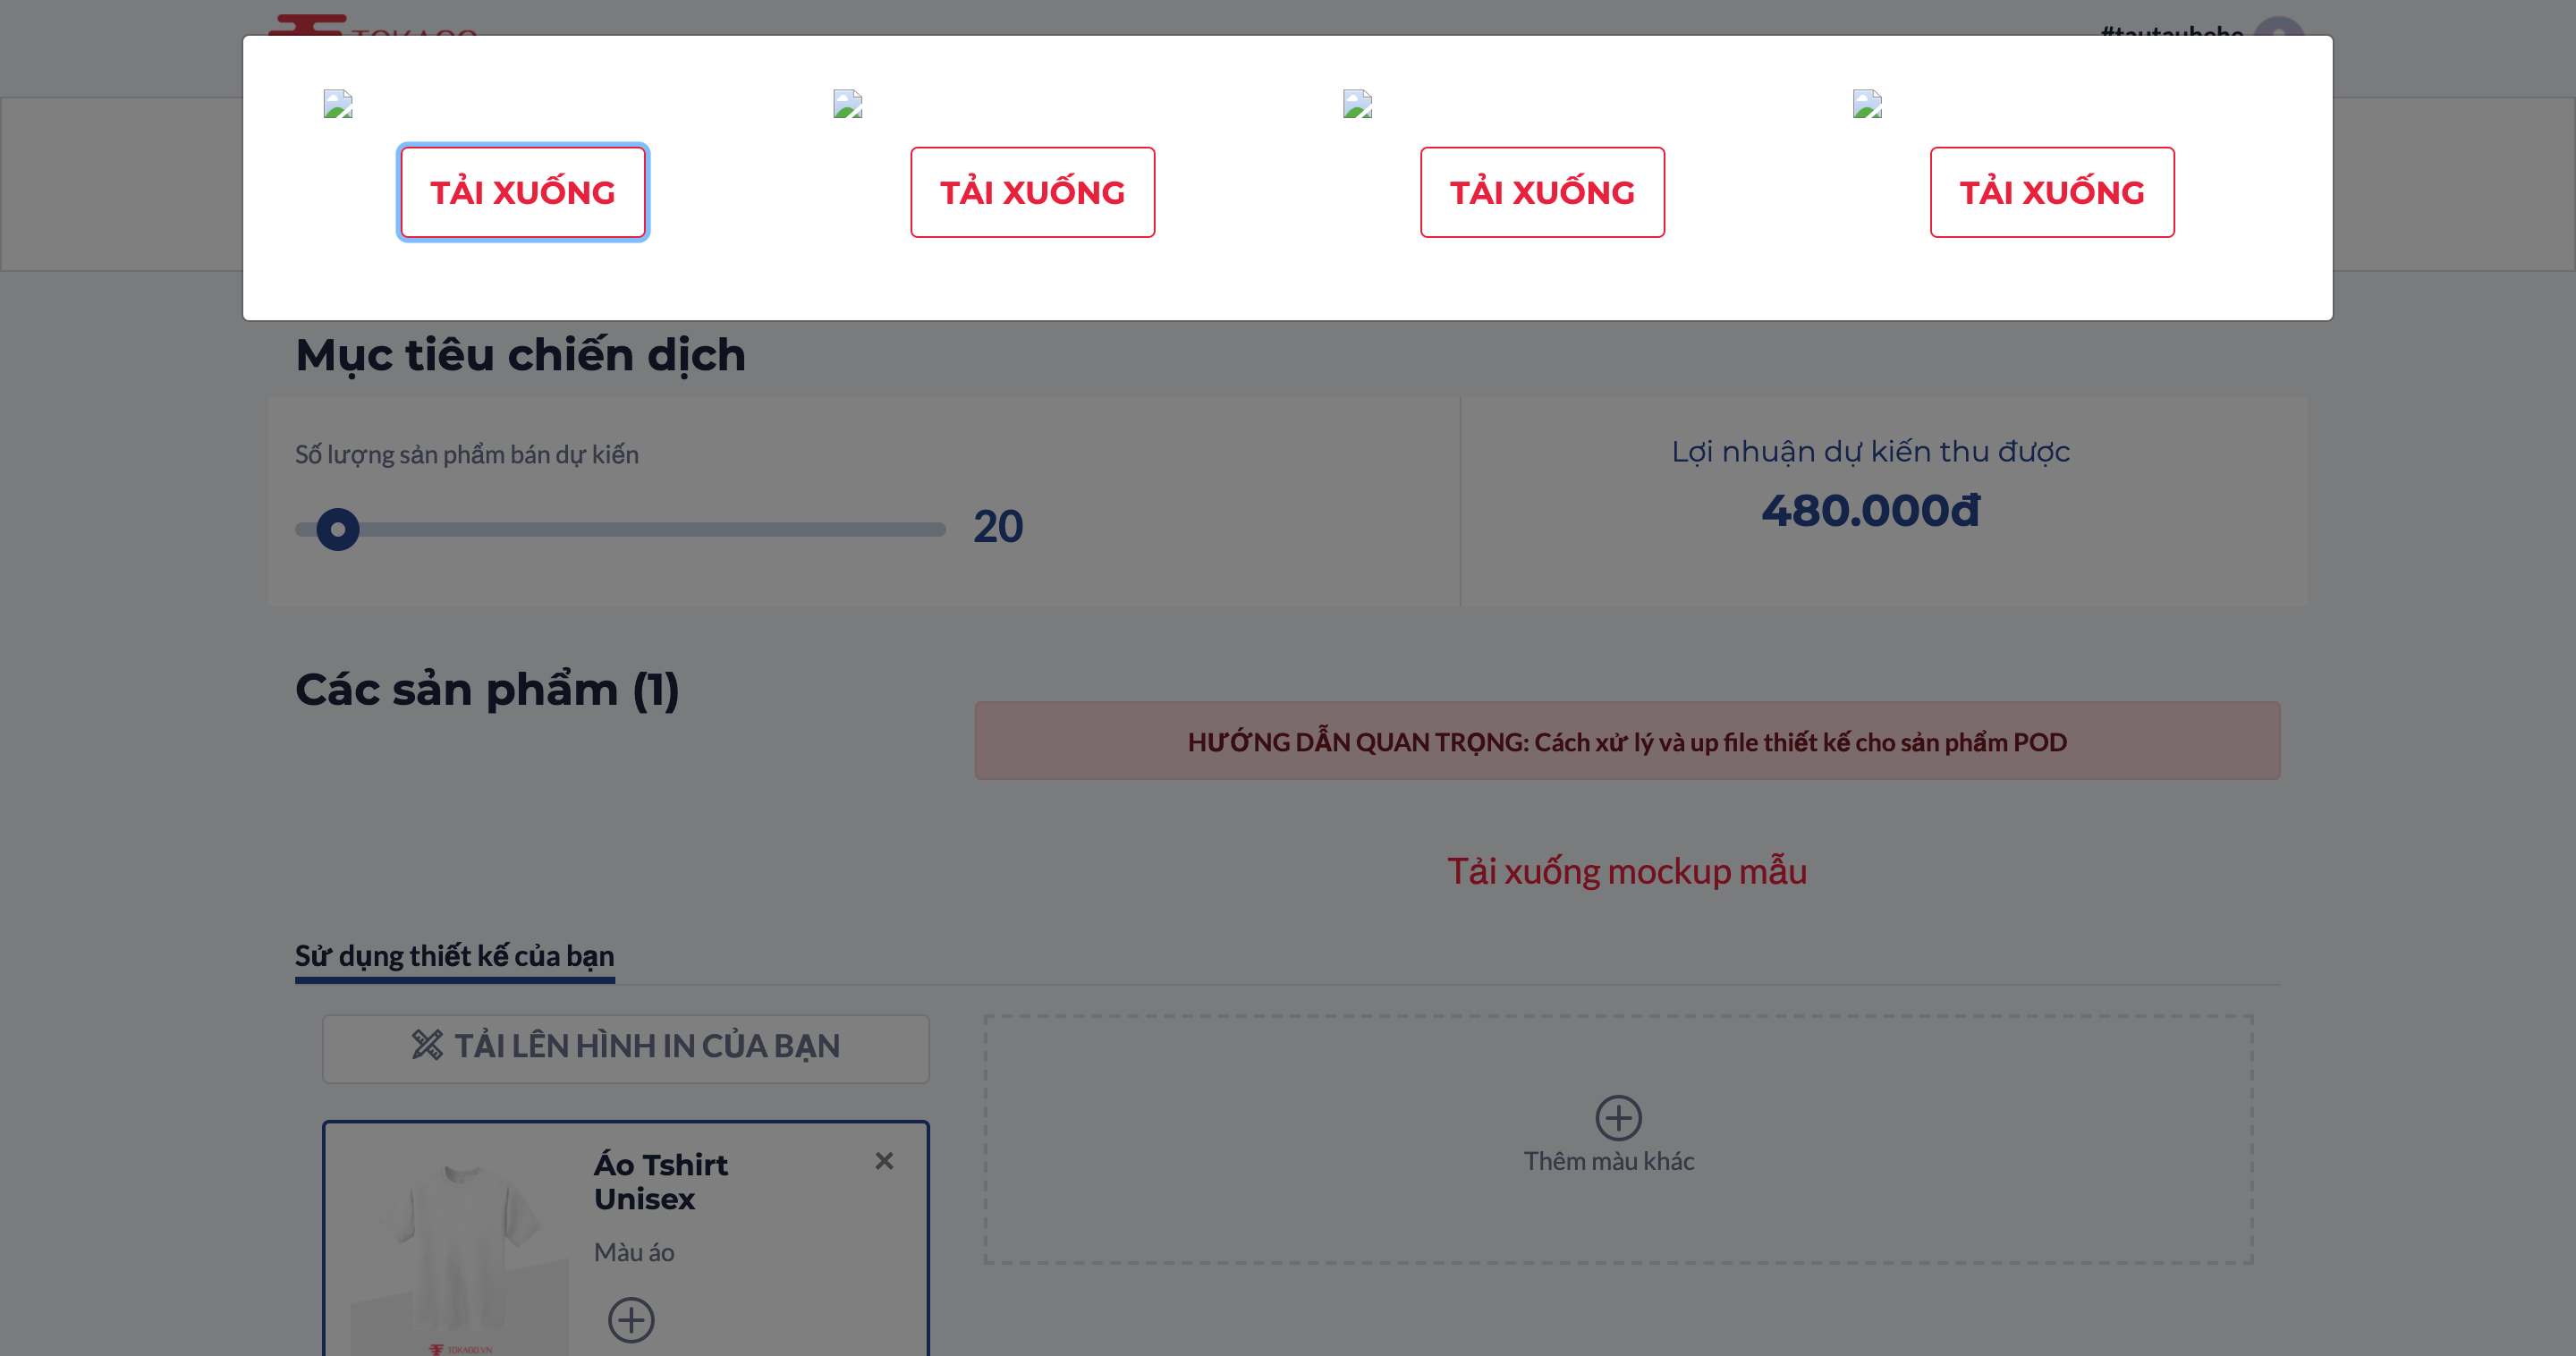Click the first TẢI XUỐNG download button
Image resolution: width=2576 pixels, height=1356 pixels.
(522, 192)
